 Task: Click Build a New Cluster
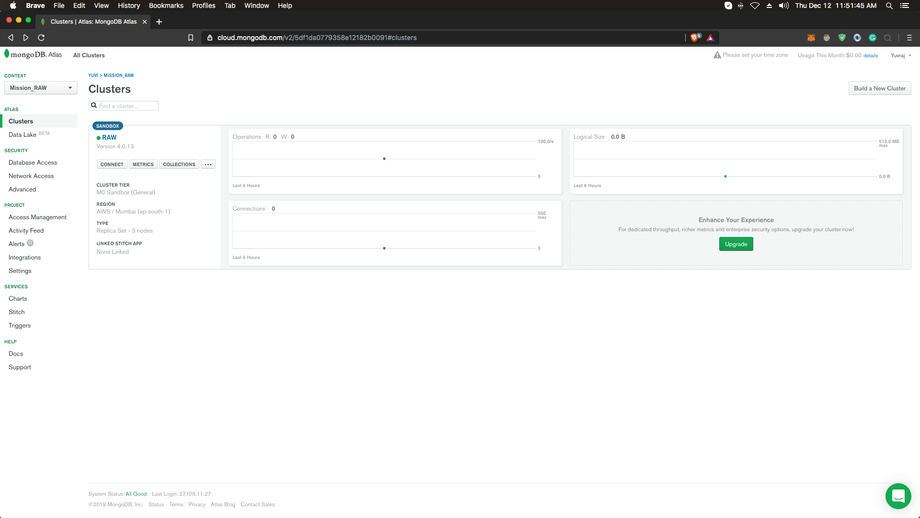click(x=880, y=89)
